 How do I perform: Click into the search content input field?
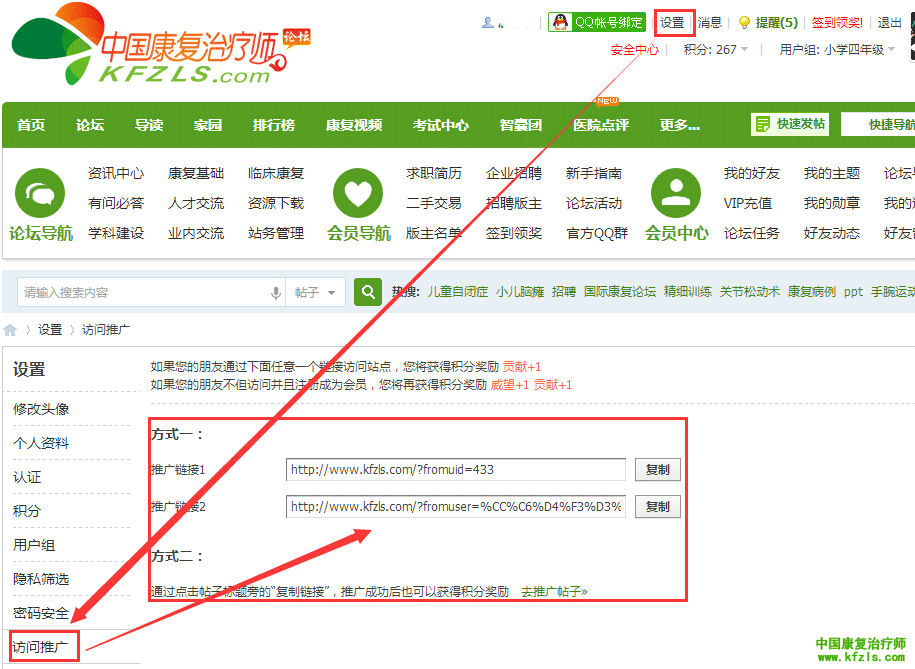click(140, 293)
